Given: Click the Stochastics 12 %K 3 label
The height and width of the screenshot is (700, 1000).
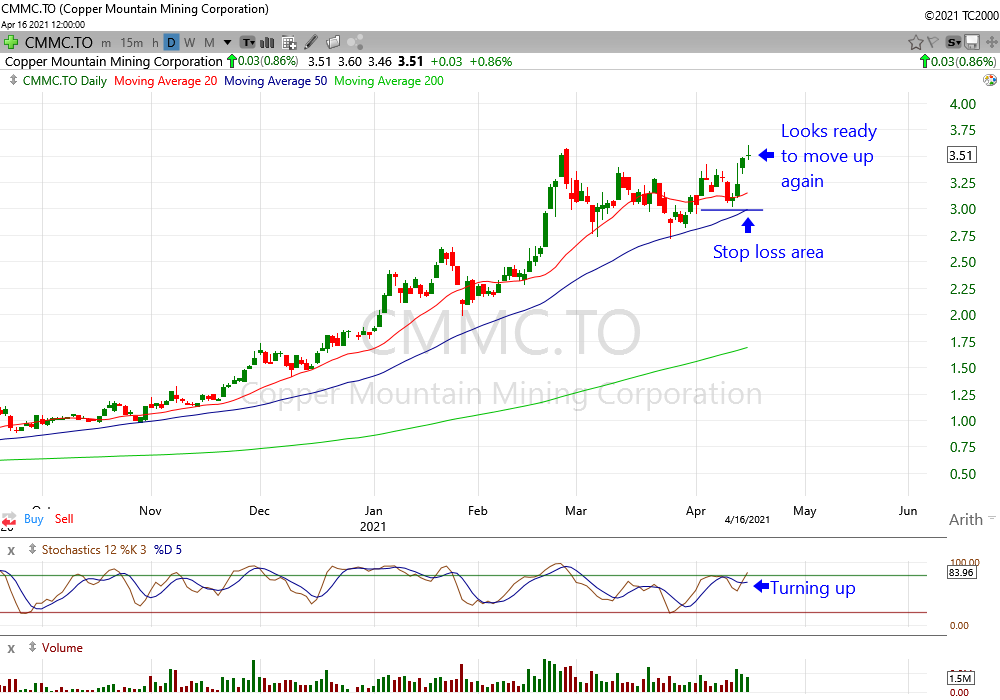Looking at the screenshot, I should 94,550.
